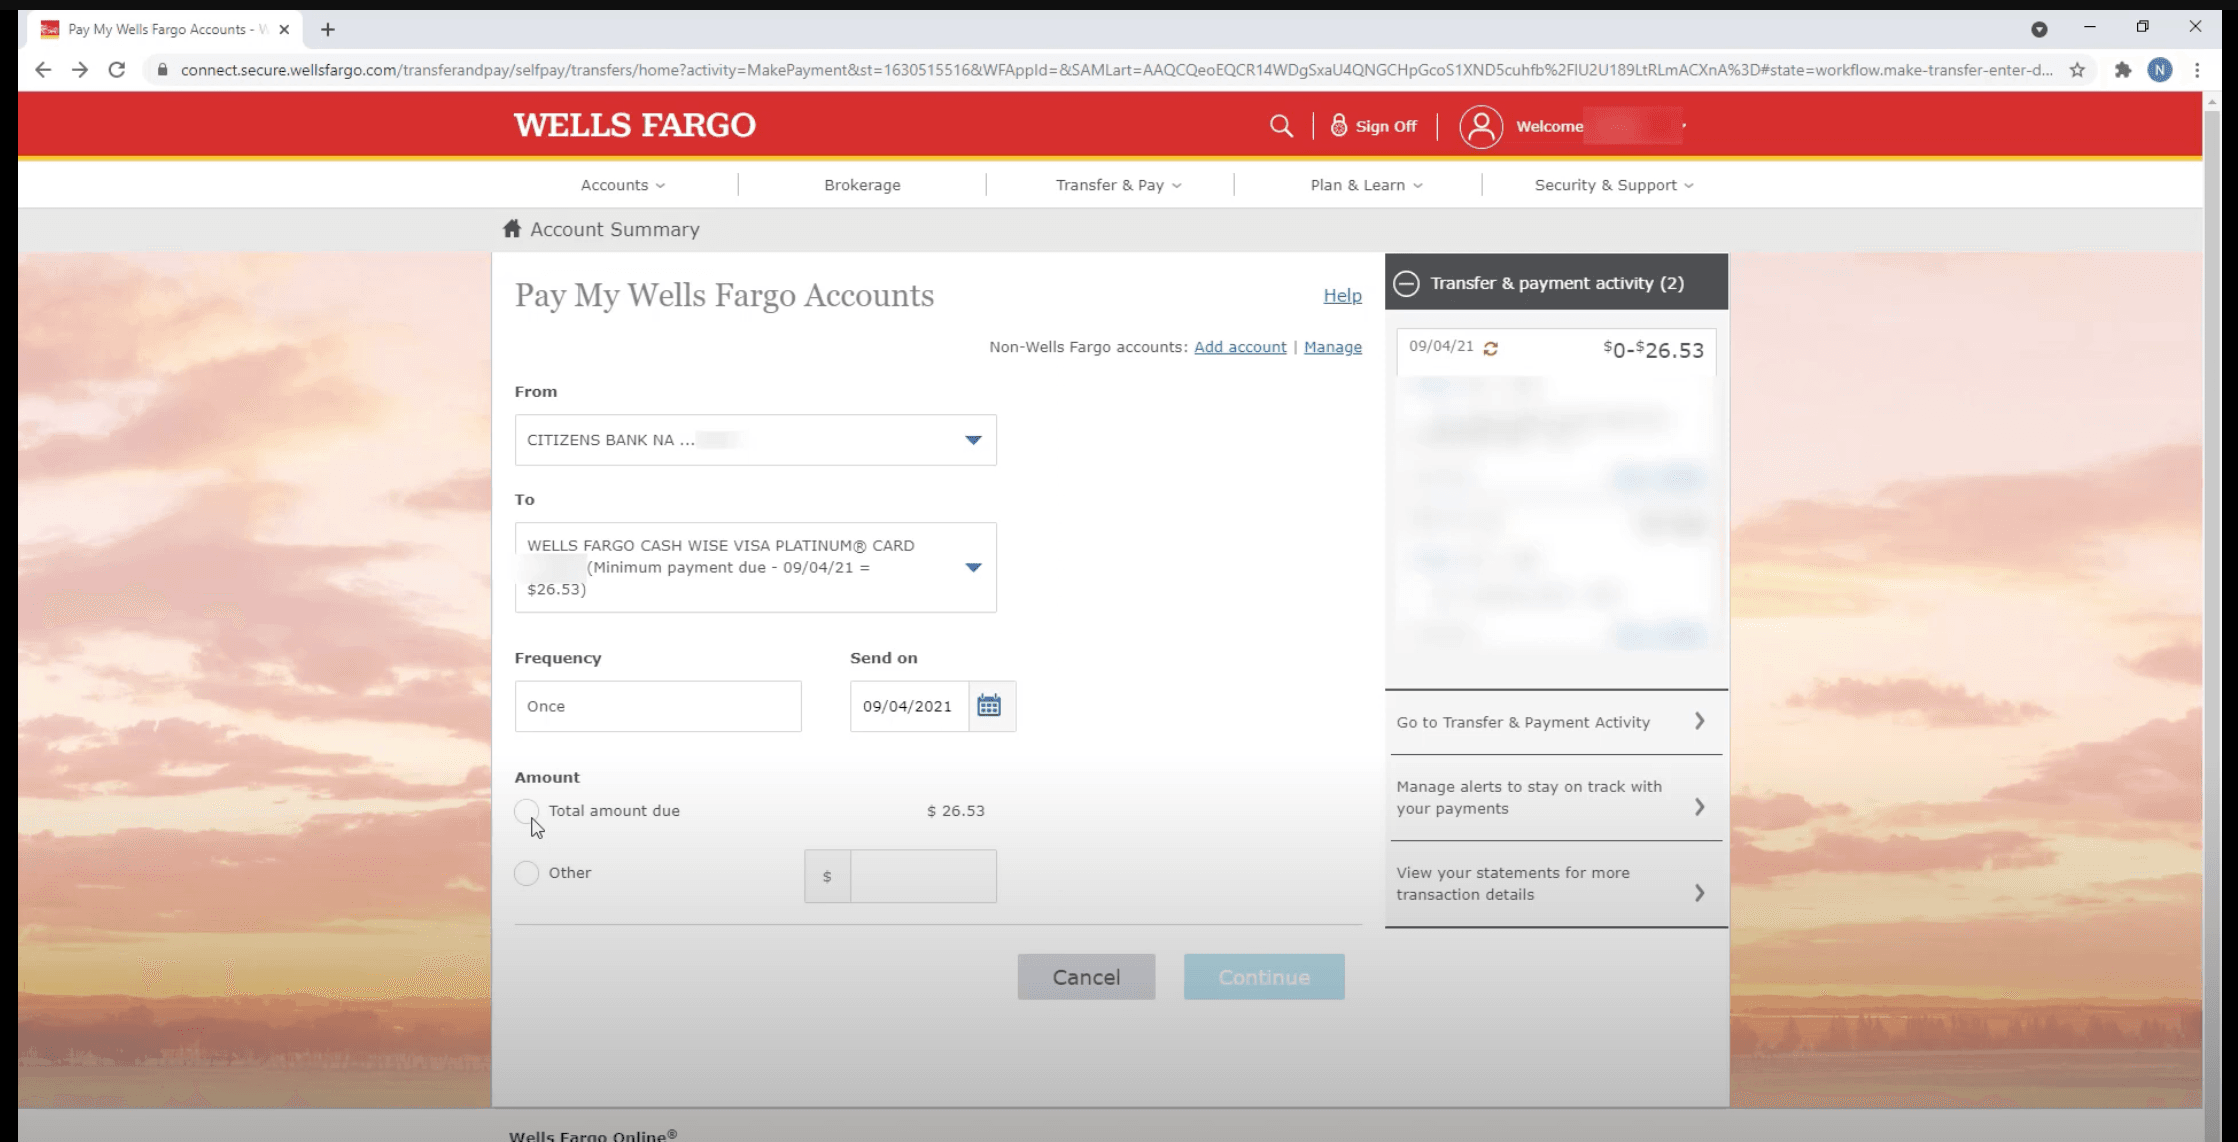Click the Account Summary home icon
2238x1142 pixels.
[x=512, y=229]
